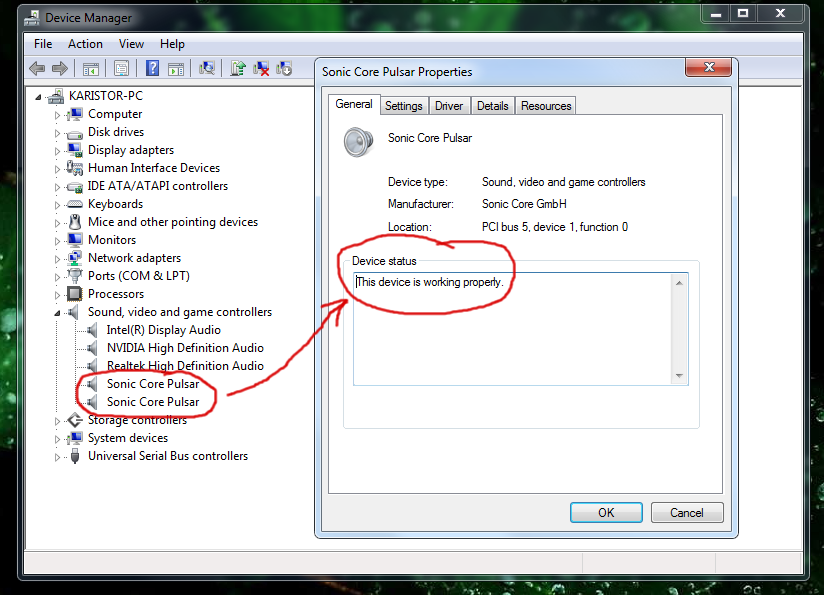Expand the Keyboards node

pyautogui.click(x=57, y=205)
